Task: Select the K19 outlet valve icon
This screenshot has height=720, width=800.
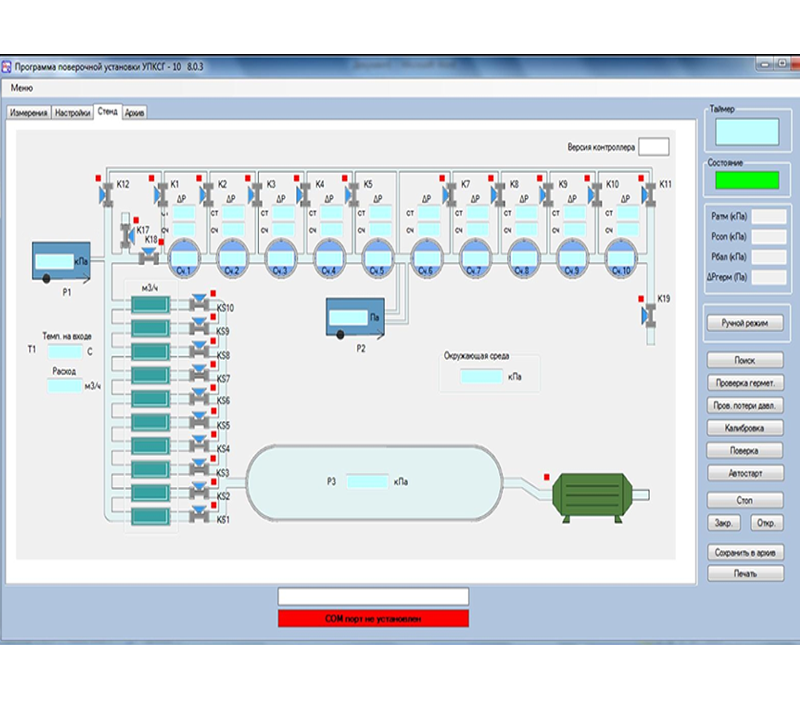Action: tap(649, 315)
